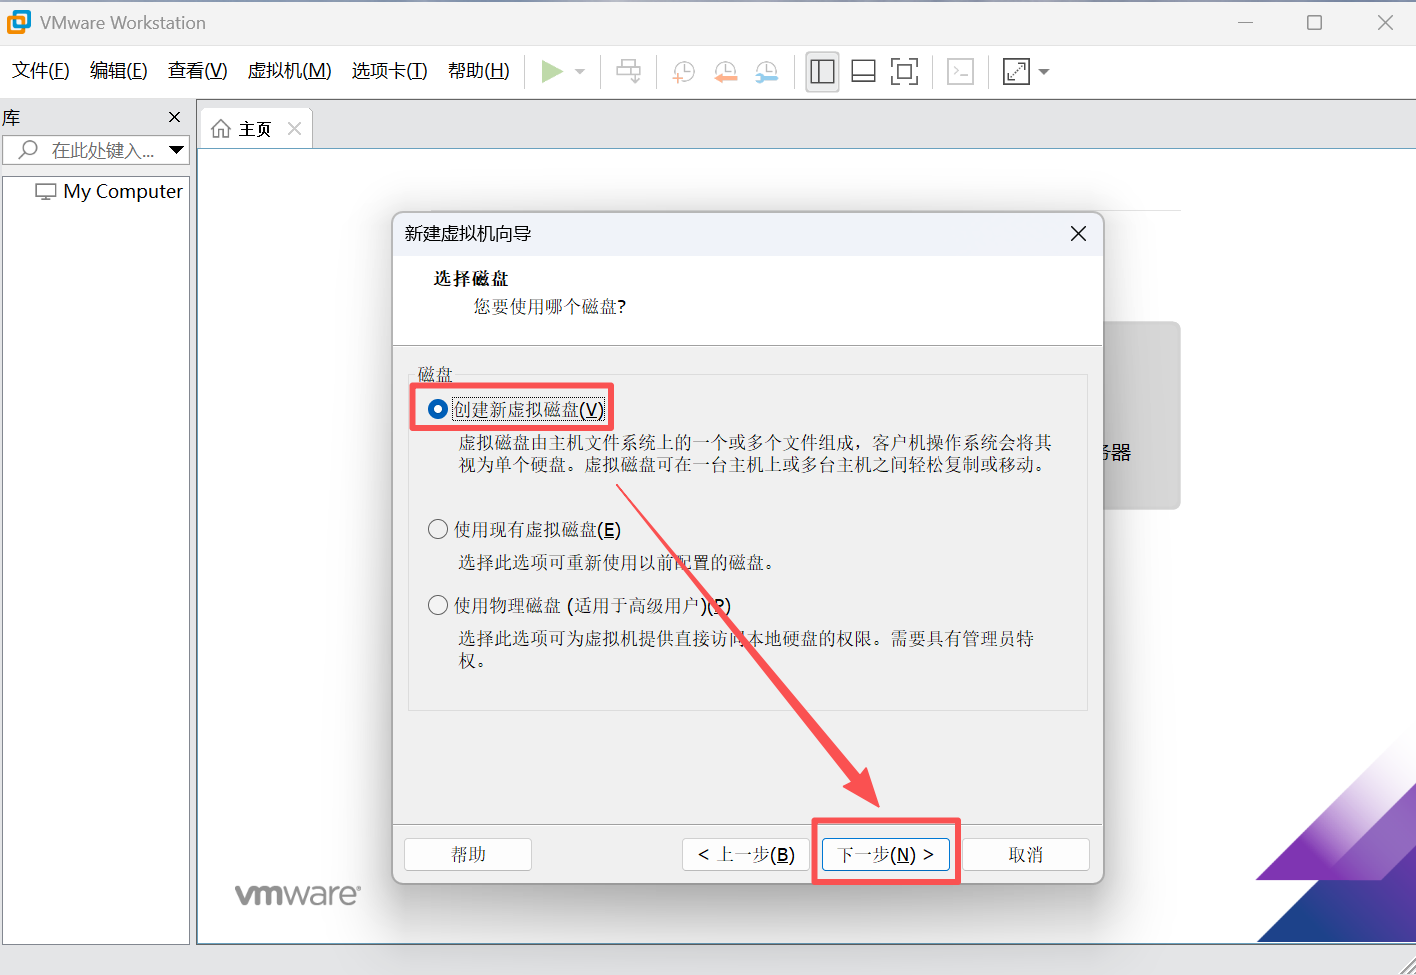
Task: Select 使用现有虚拟磁盘(E) radio option
Action: pyautogui.click(x=438, y=529)
